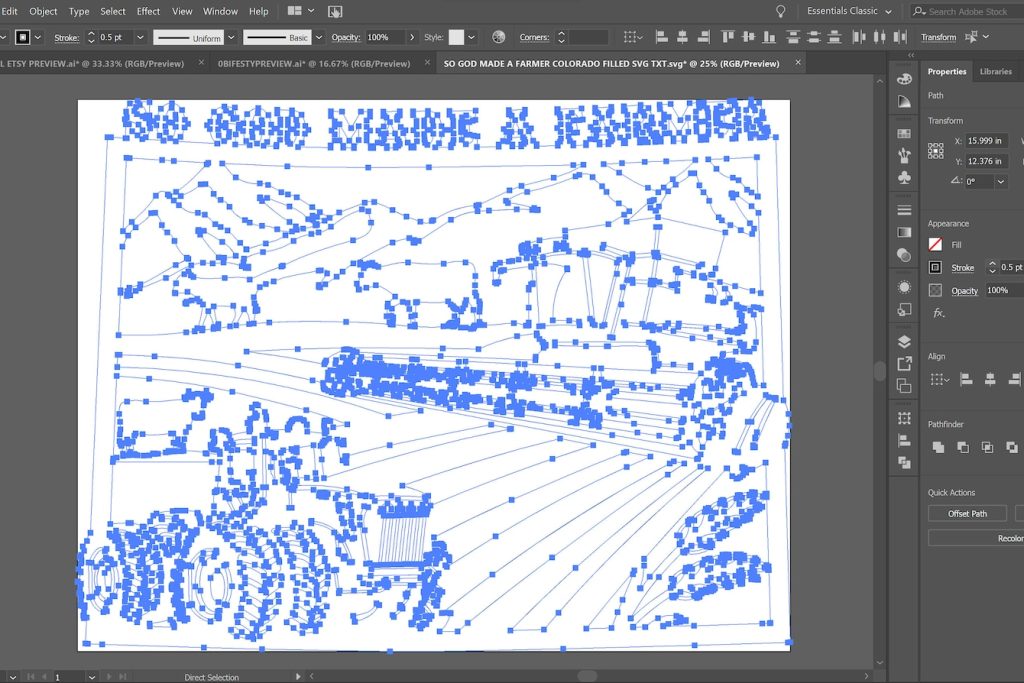Image resolution: width=1024 pixels, height=683 pixels.
Task: Open the Asset Export panel icon
Action: tap(904, 363)
